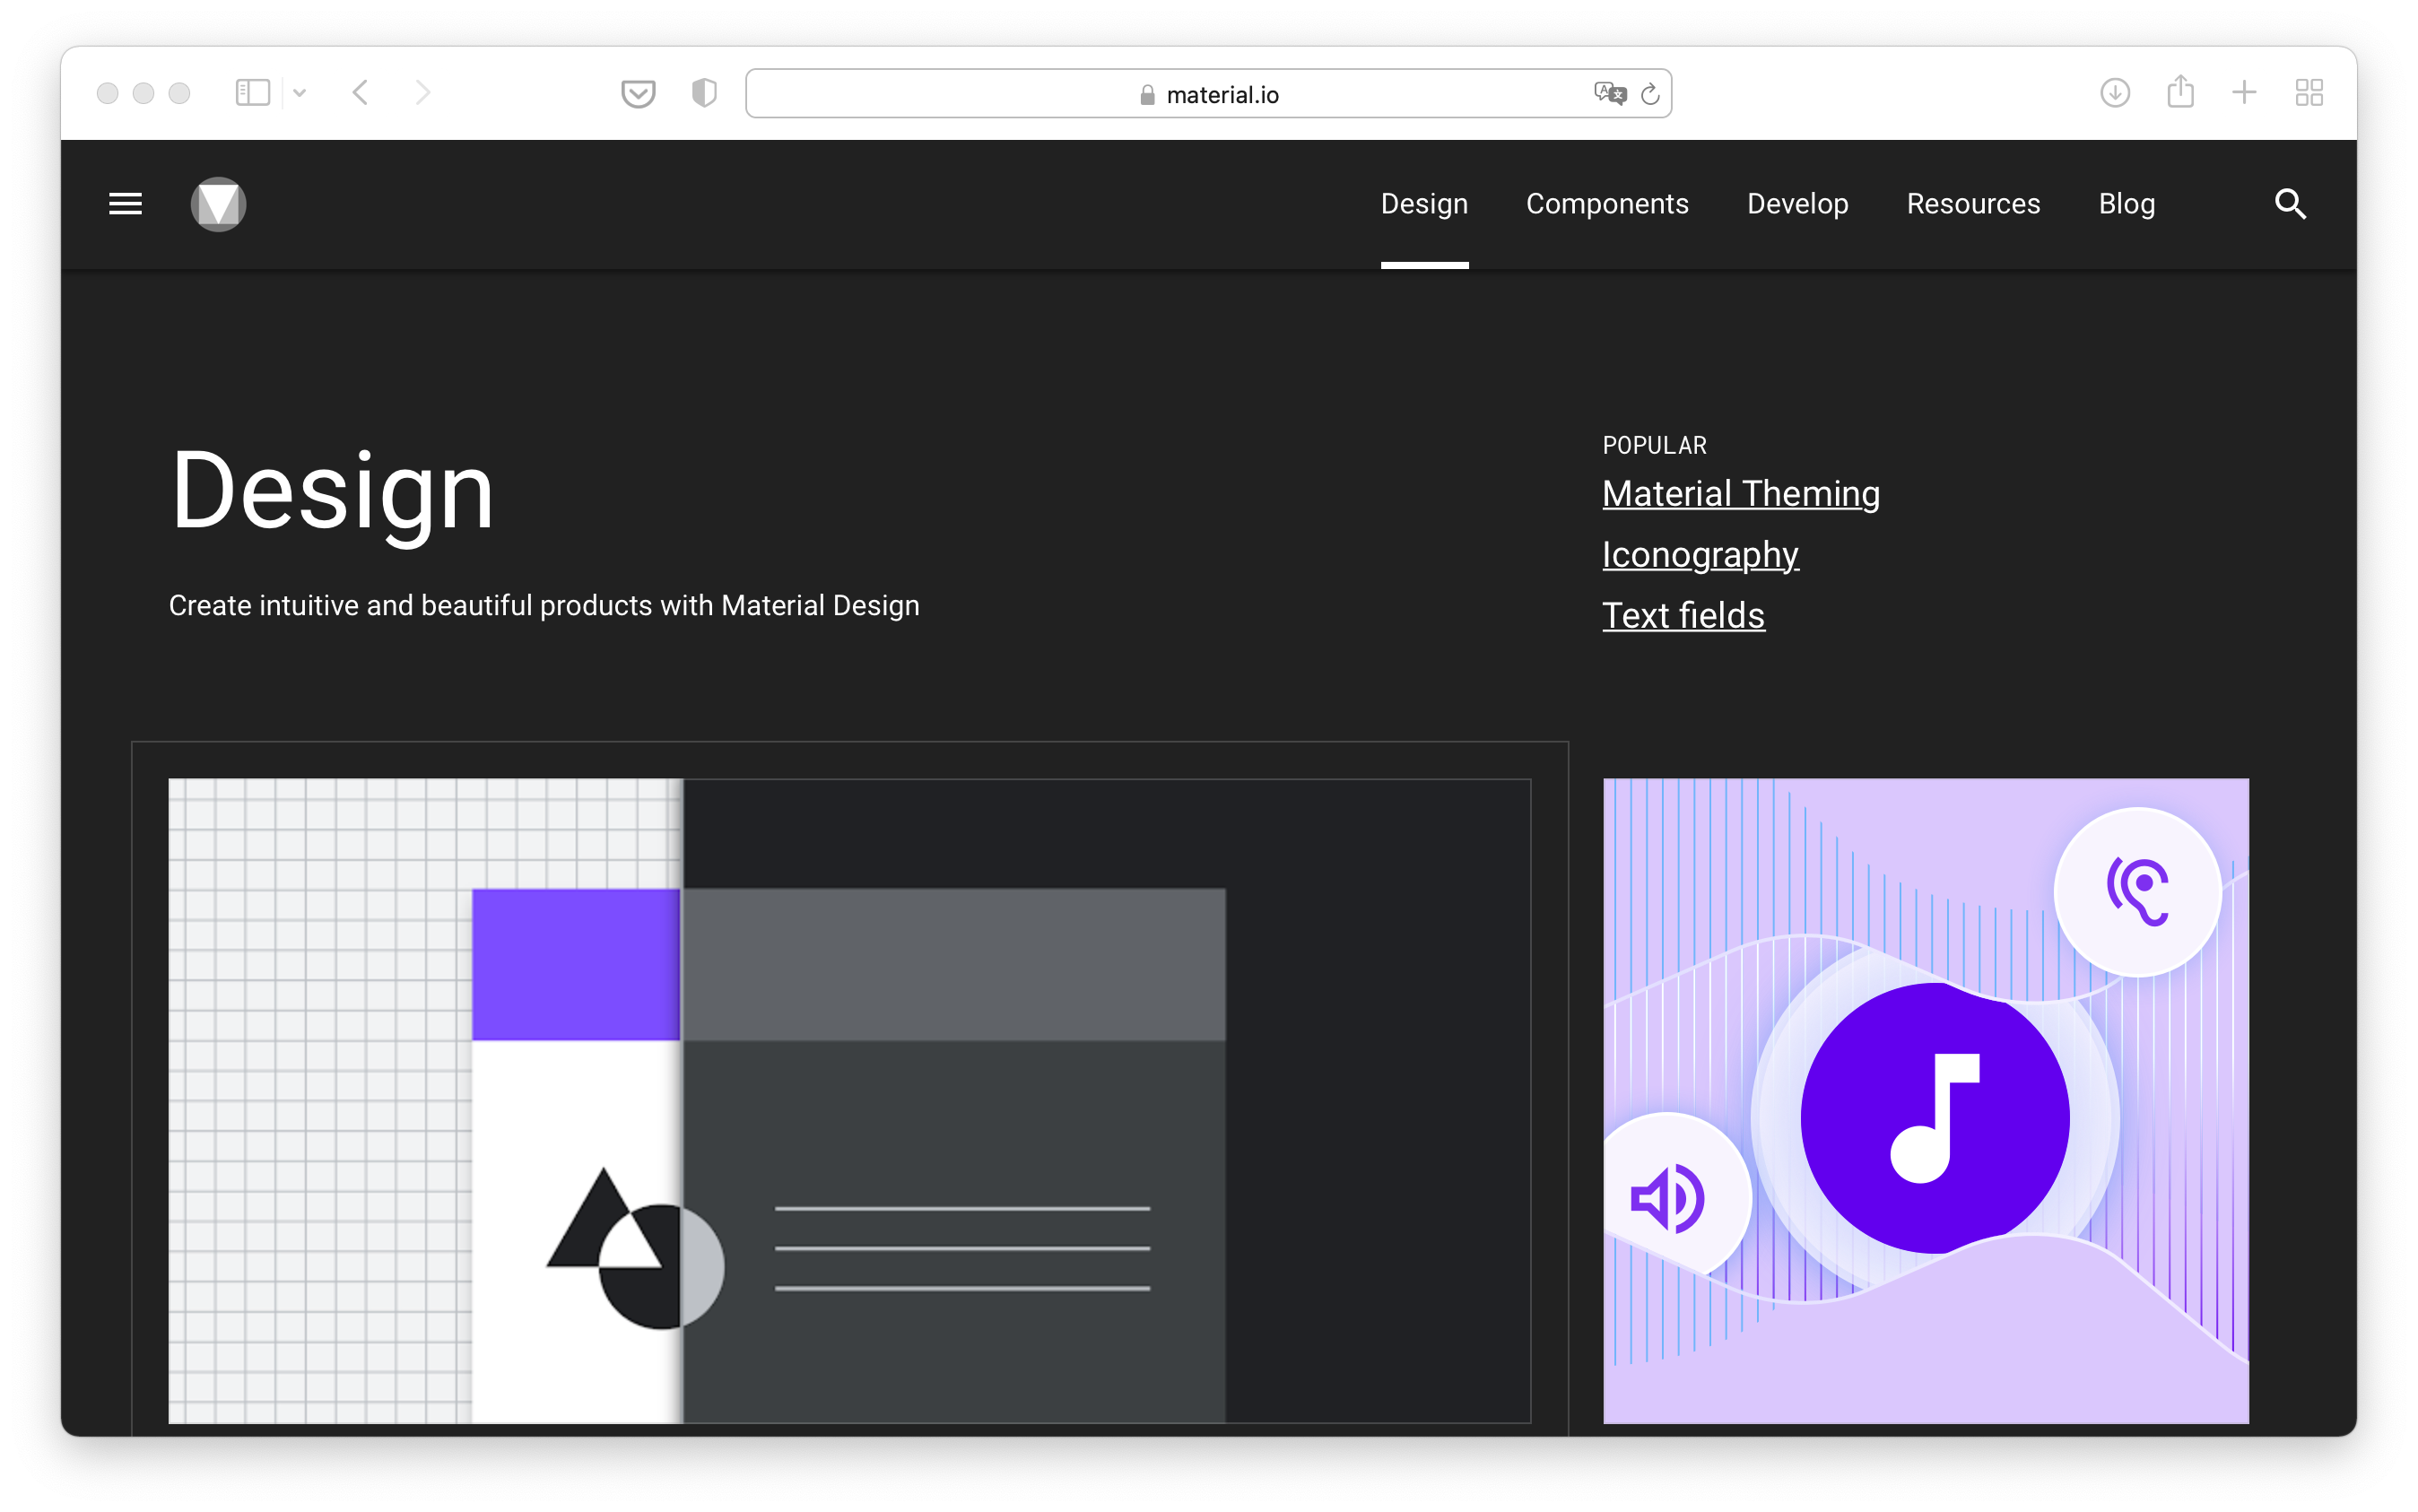2418x1512 pixels.
Task: Click the green zoom window button
Action: 179,93
